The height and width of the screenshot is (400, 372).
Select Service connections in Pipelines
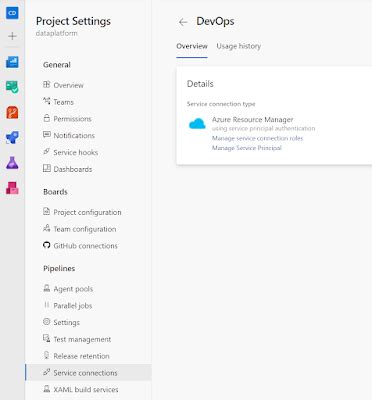tap(88, 373)
